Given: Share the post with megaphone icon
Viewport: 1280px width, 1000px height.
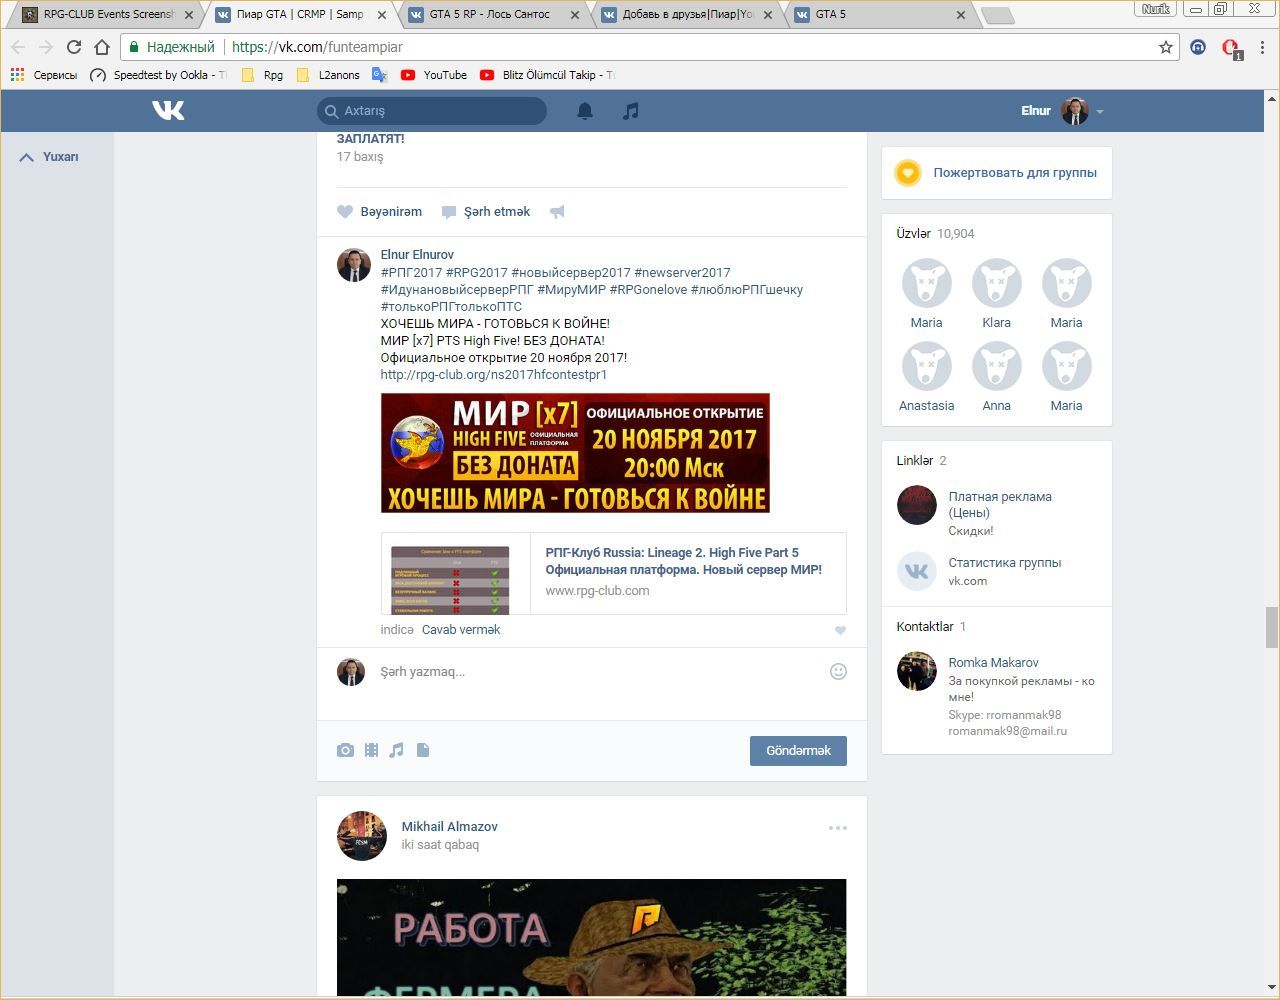Looking at the screenshot, I should (x=557, y=212).
